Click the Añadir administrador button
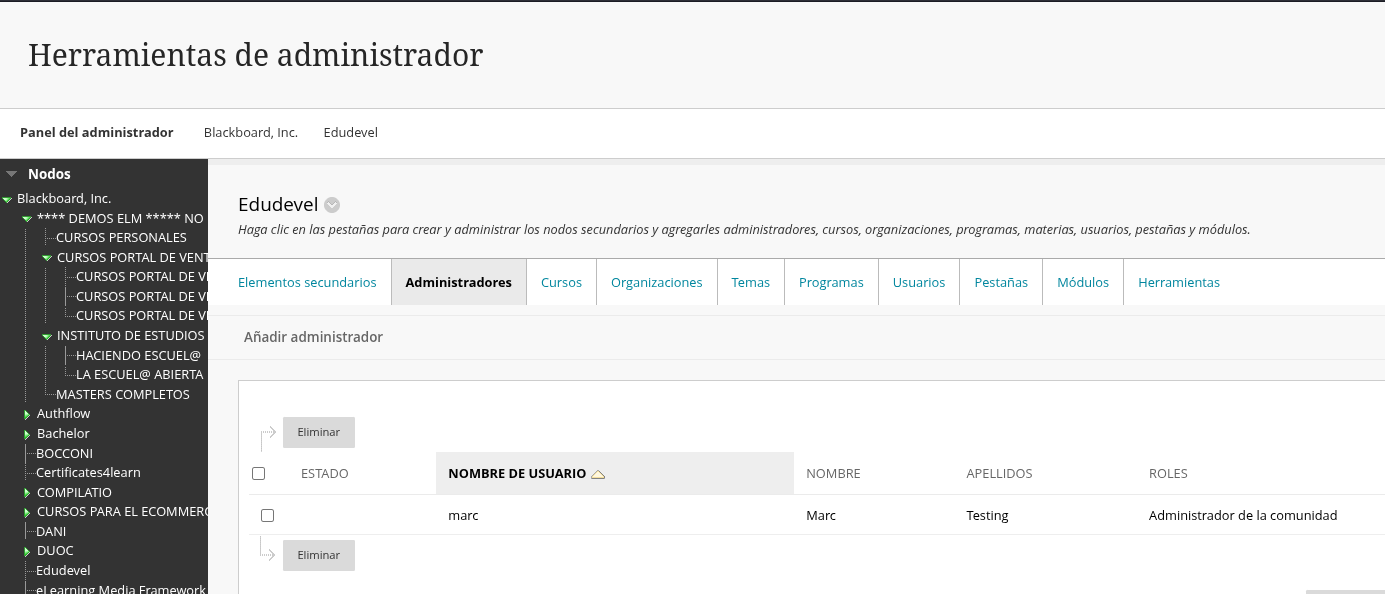Viewport: 1385px width, 594px height. 313,337
